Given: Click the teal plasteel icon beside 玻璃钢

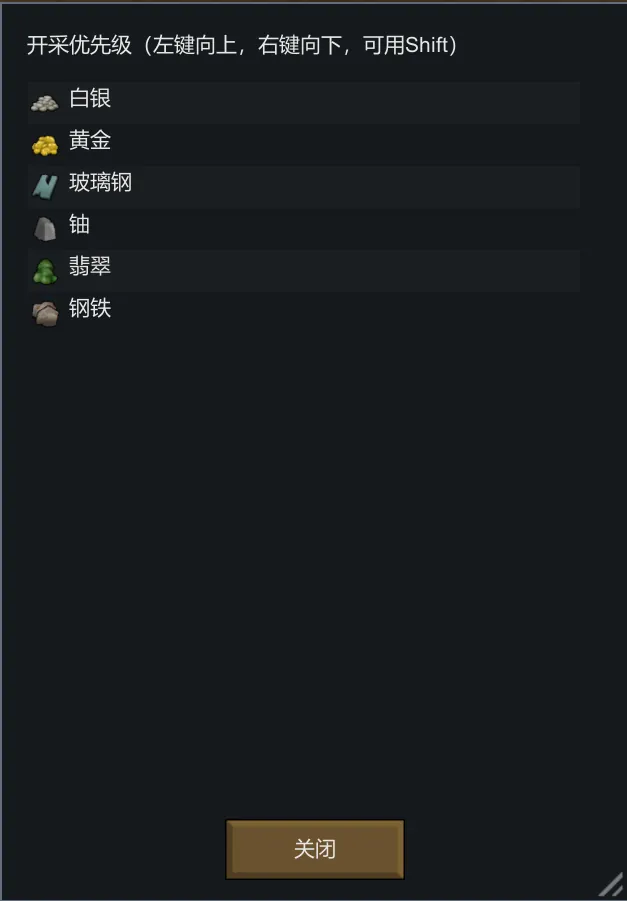Looking at the screenshot, I should tap(44, 186).
